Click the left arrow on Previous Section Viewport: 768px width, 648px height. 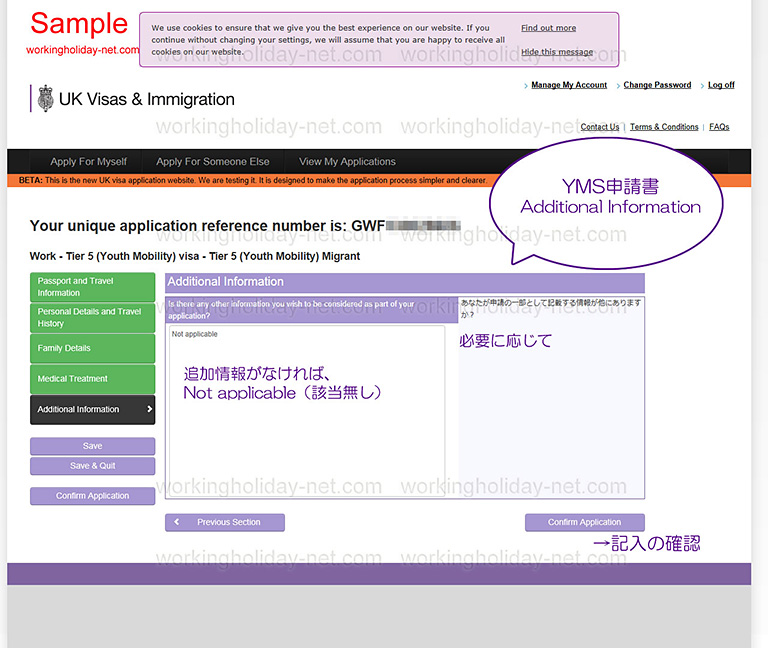tap(177, 522)
